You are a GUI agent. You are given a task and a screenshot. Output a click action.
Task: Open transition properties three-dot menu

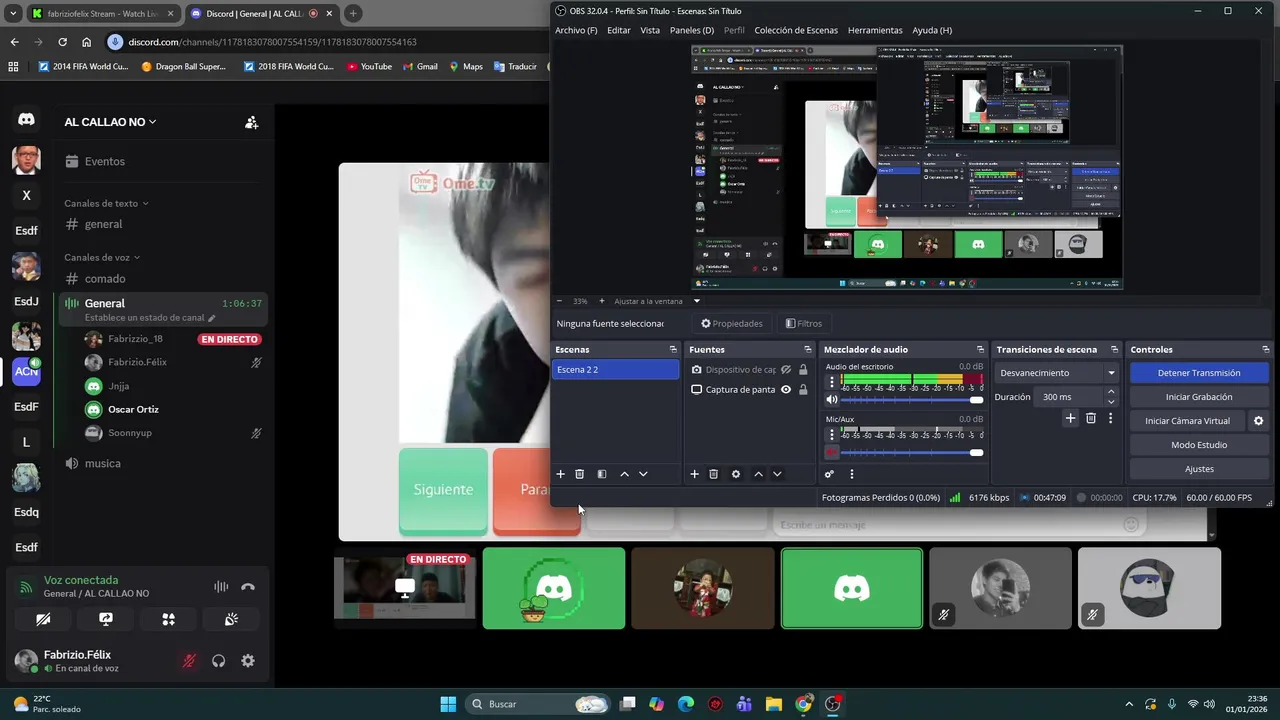coord(1110,418)
